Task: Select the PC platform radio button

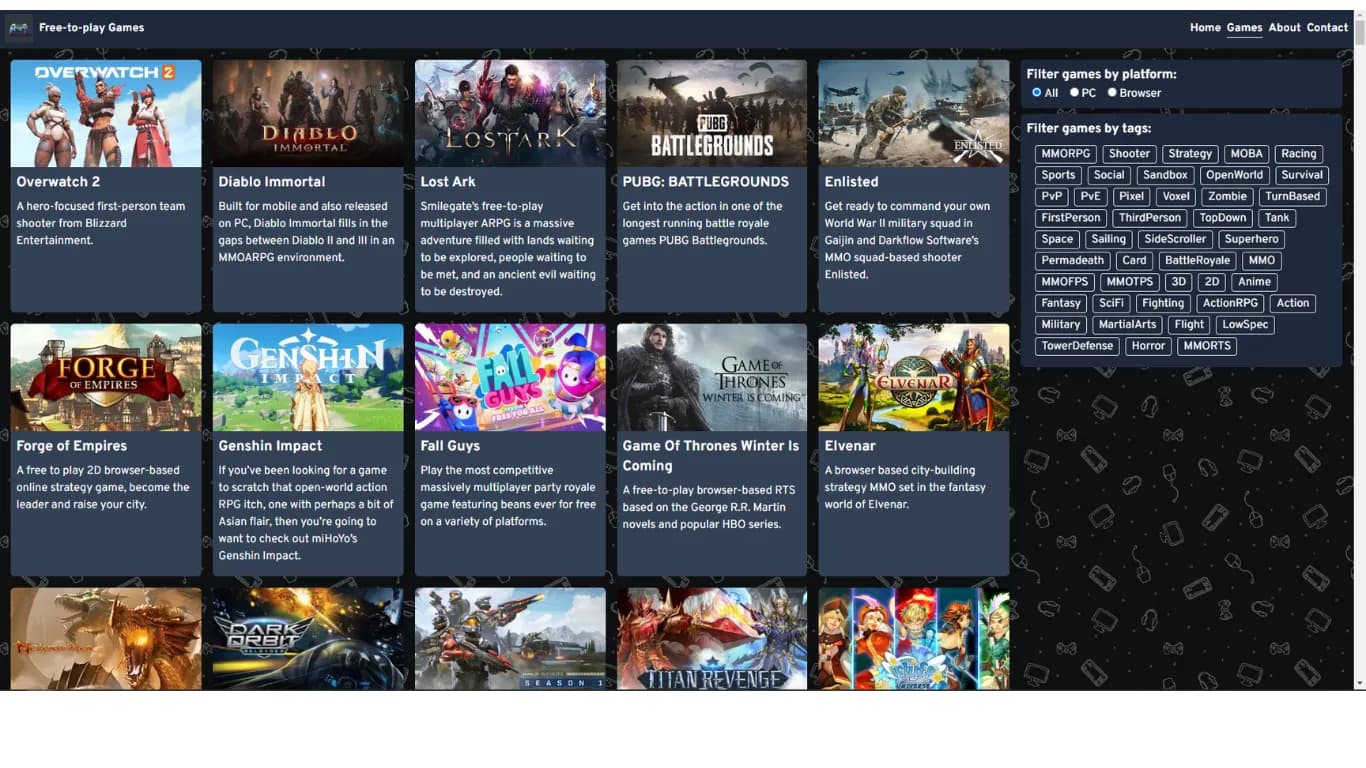Action: (x=1074, y=92)
